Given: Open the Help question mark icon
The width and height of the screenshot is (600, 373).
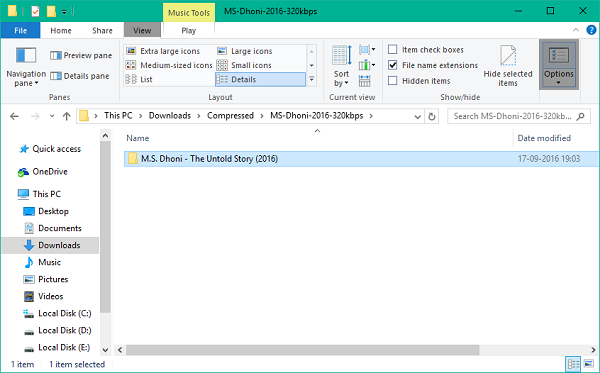Looking at the screenshot, I should [x=591, y=30].
